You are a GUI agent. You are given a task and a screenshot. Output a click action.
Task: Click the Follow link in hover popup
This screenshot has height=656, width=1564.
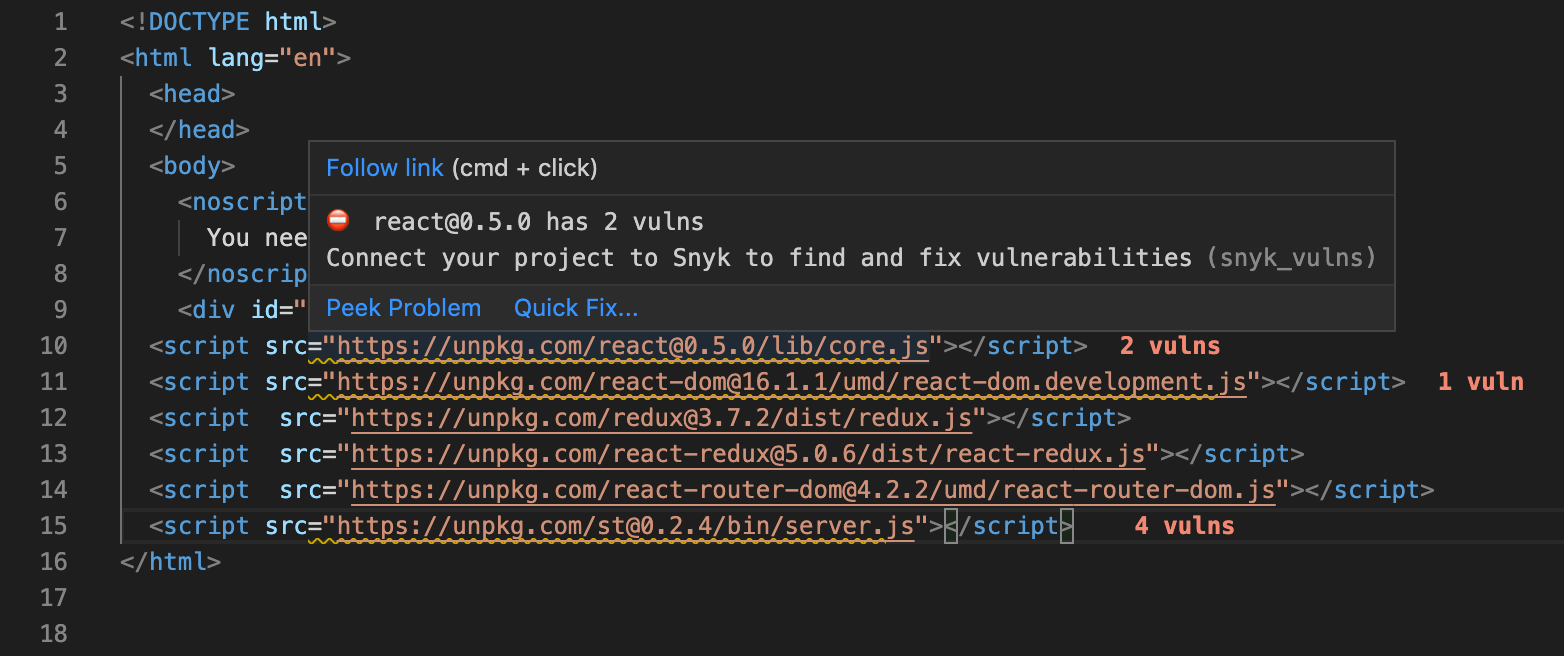[x=384, y=168]
